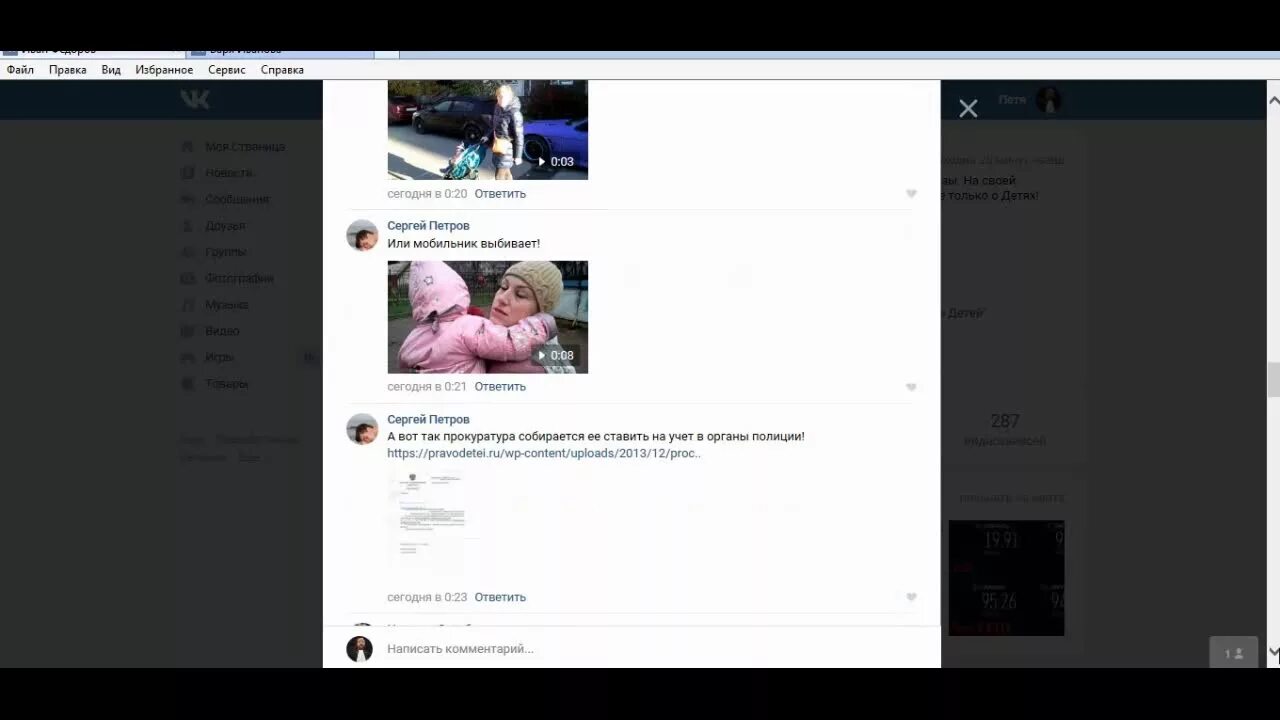Screen dimensions: 1280x720
Task: Click the avatar beside the прокуратура comment
Action: (362, 429)
